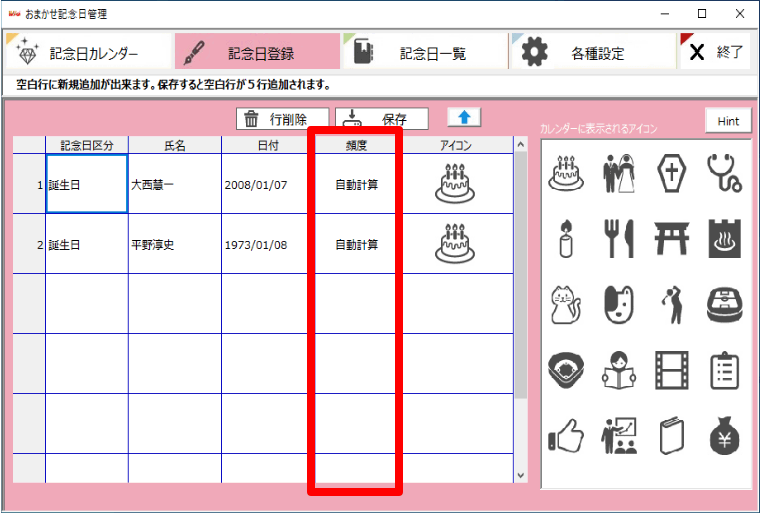Click the 頻度 column header
Image resolution: width=760 pixels, height=514 pixels.
click(x=356, y=145)
